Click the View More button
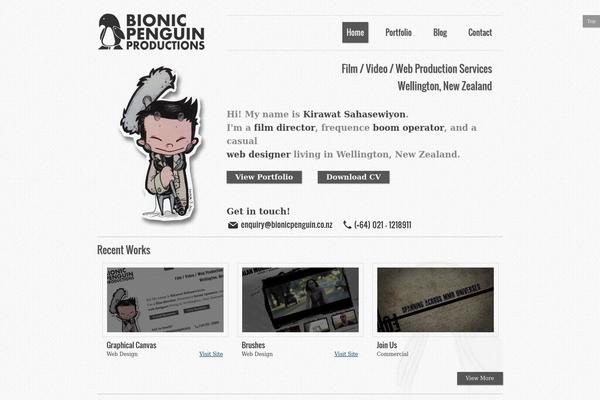Viewport: 600px width, 400px height. point(480,378)
